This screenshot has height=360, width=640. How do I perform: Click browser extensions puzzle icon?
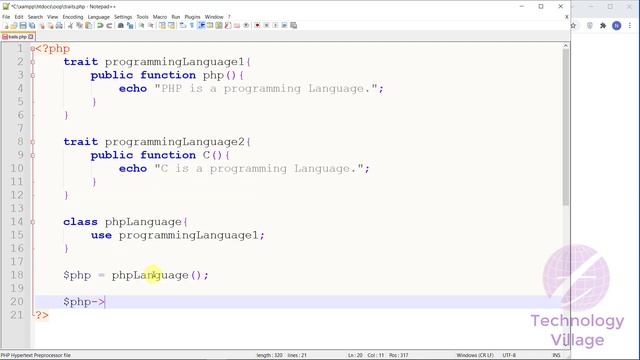603,25
